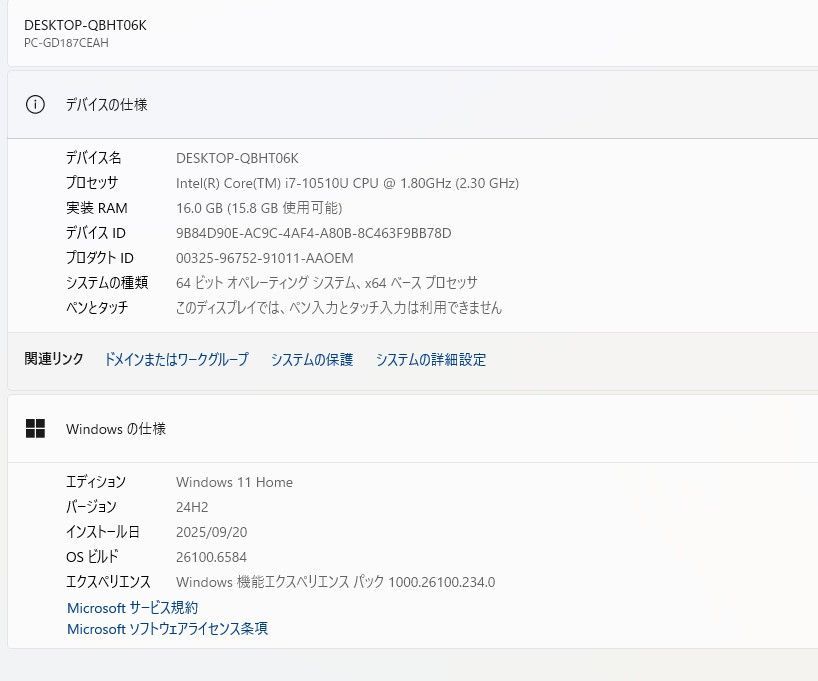Open ドメインまたはワークグループ settings
The image size is (818, 681).
[x=176, y=360]
